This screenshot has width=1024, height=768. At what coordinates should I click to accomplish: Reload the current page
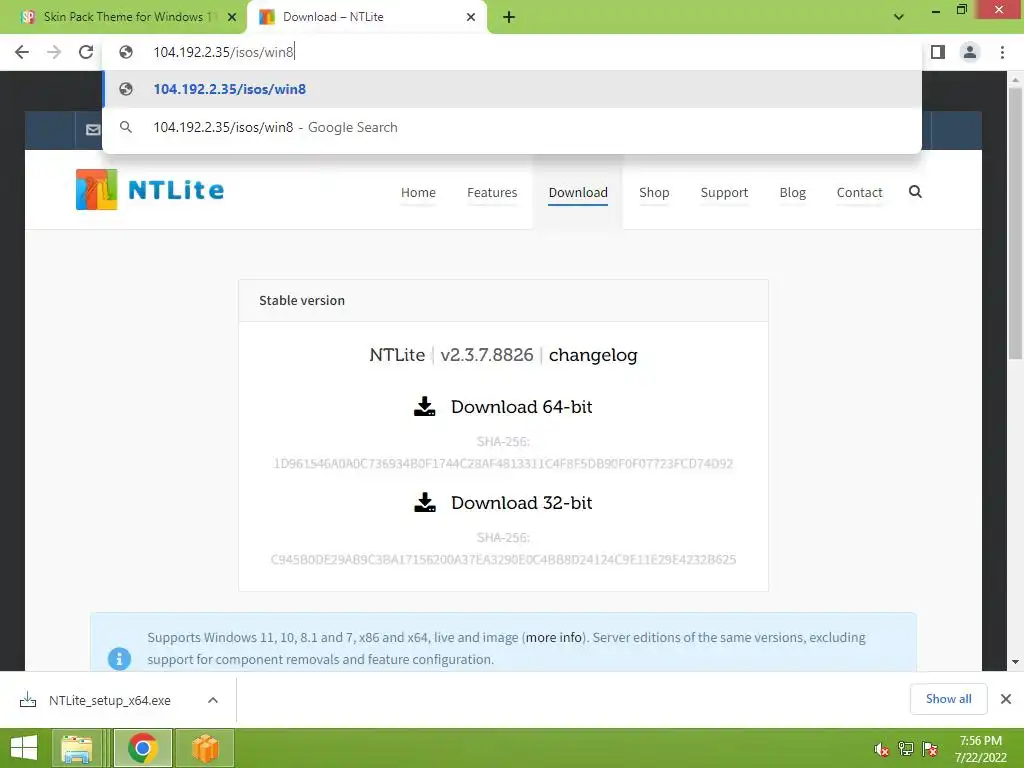[86, 52]
